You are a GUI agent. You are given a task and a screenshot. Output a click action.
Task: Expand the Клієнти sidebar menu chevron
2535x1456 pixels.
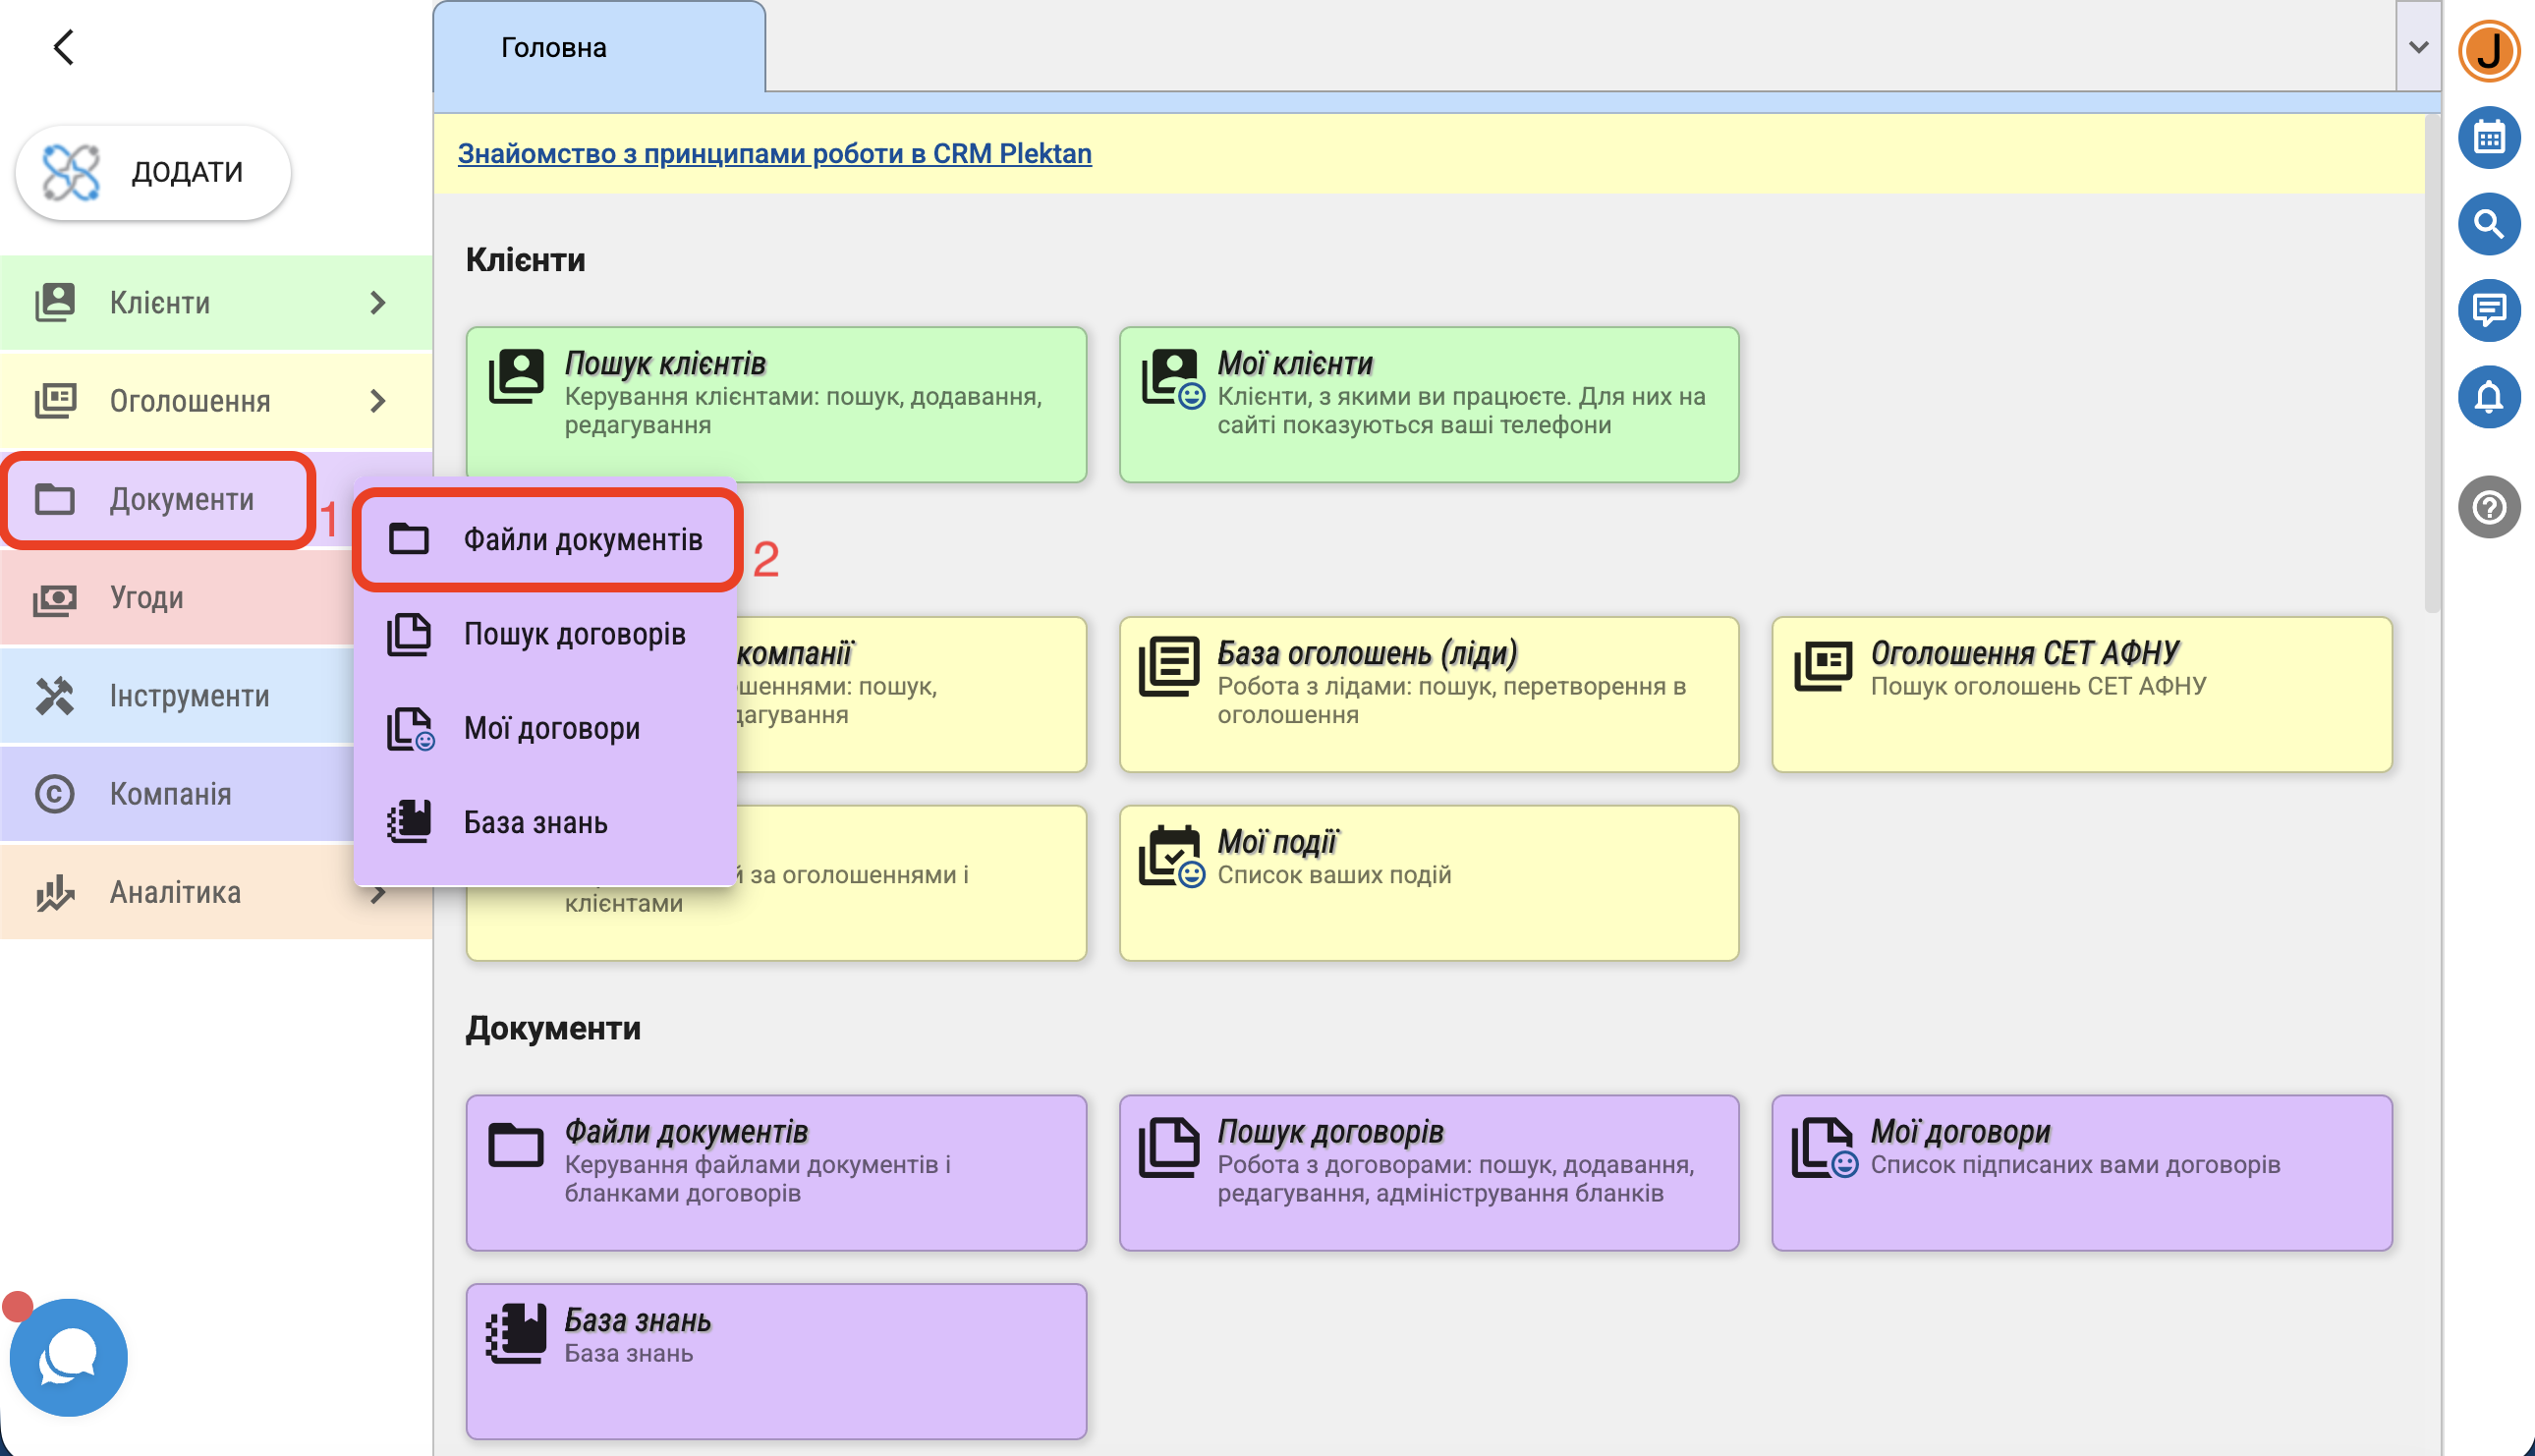[377, 303]
